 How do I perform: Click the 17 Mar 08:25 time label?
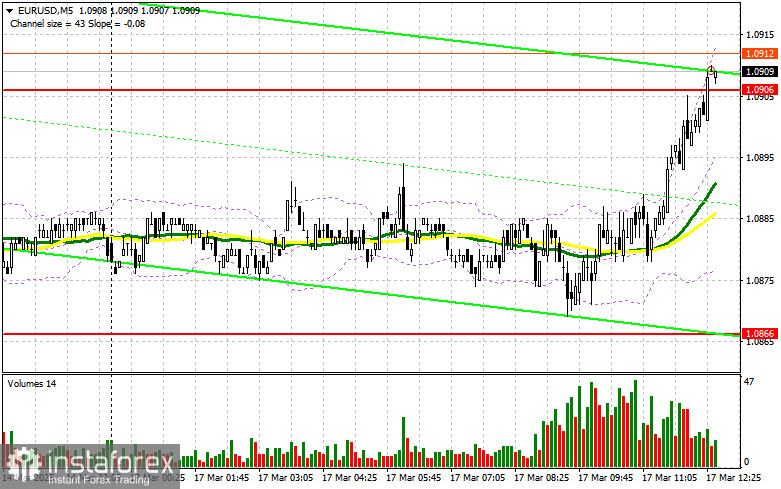click(x=541, y=478)
